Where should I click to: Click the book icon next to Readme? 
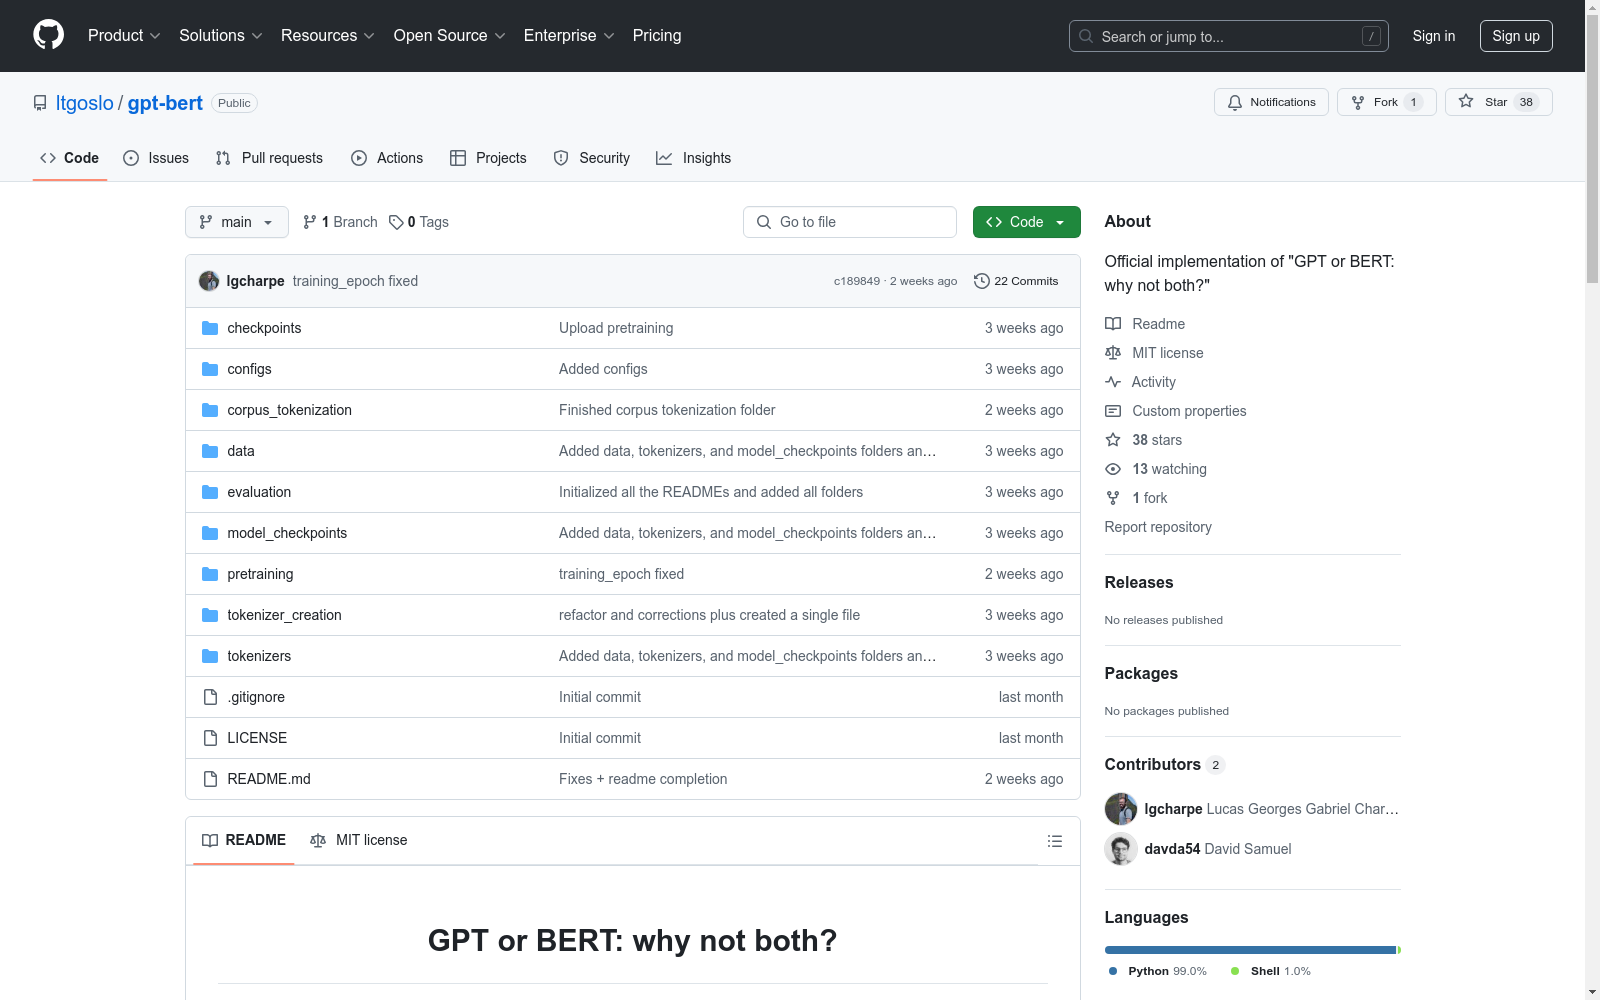1113,324
